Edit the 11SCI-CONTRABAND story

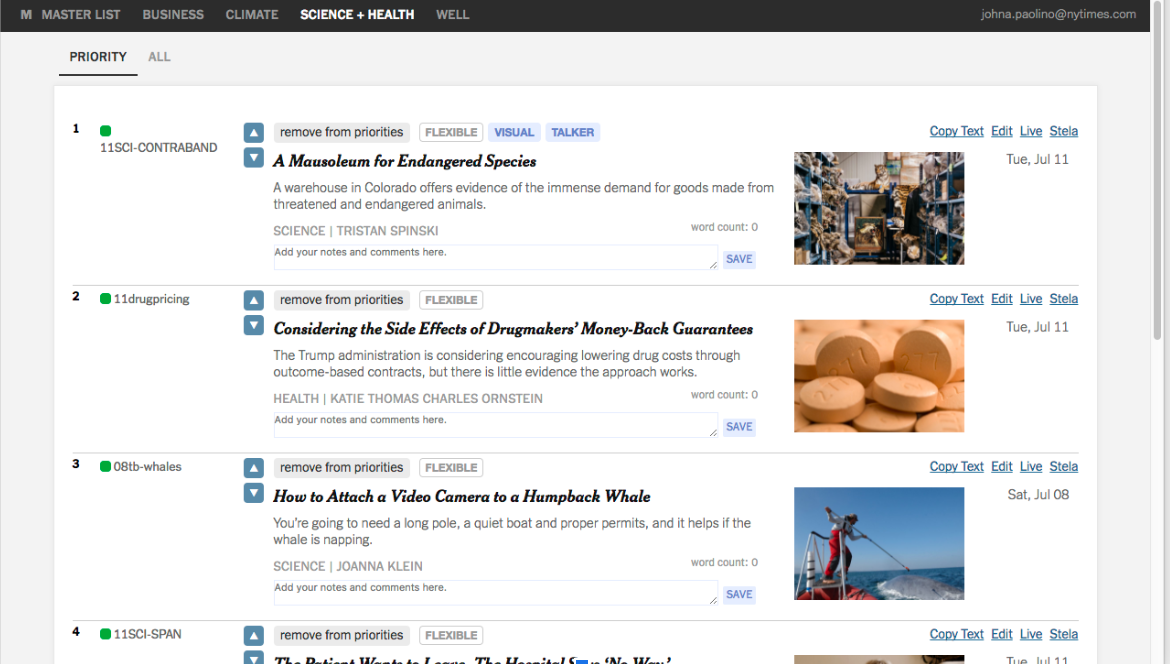click(x=1001, y=131)
